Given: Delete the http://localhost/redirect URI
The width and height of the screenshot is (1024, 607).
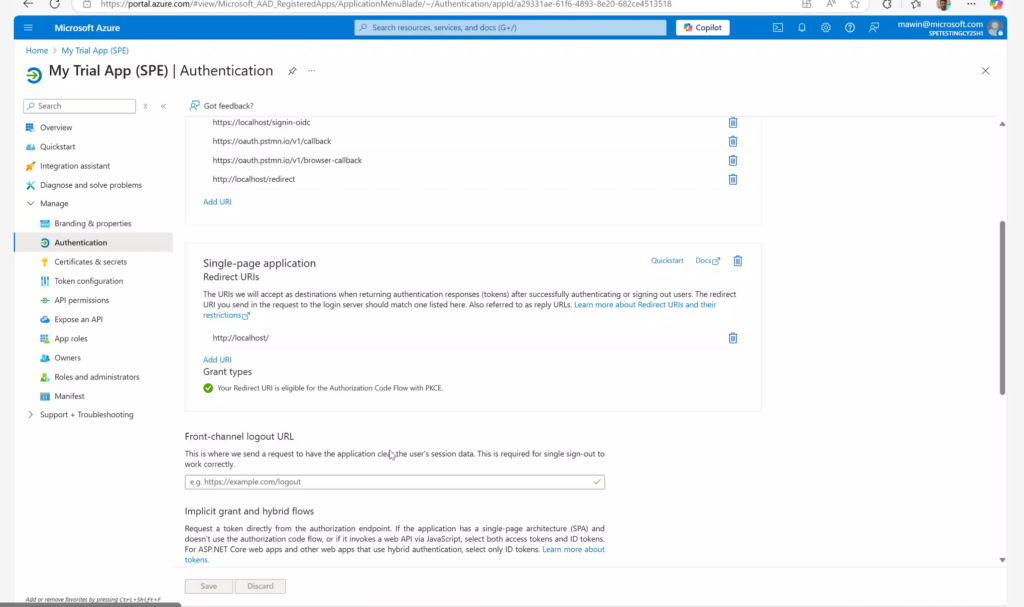Looking at the screenshot, I should point(733,179).
